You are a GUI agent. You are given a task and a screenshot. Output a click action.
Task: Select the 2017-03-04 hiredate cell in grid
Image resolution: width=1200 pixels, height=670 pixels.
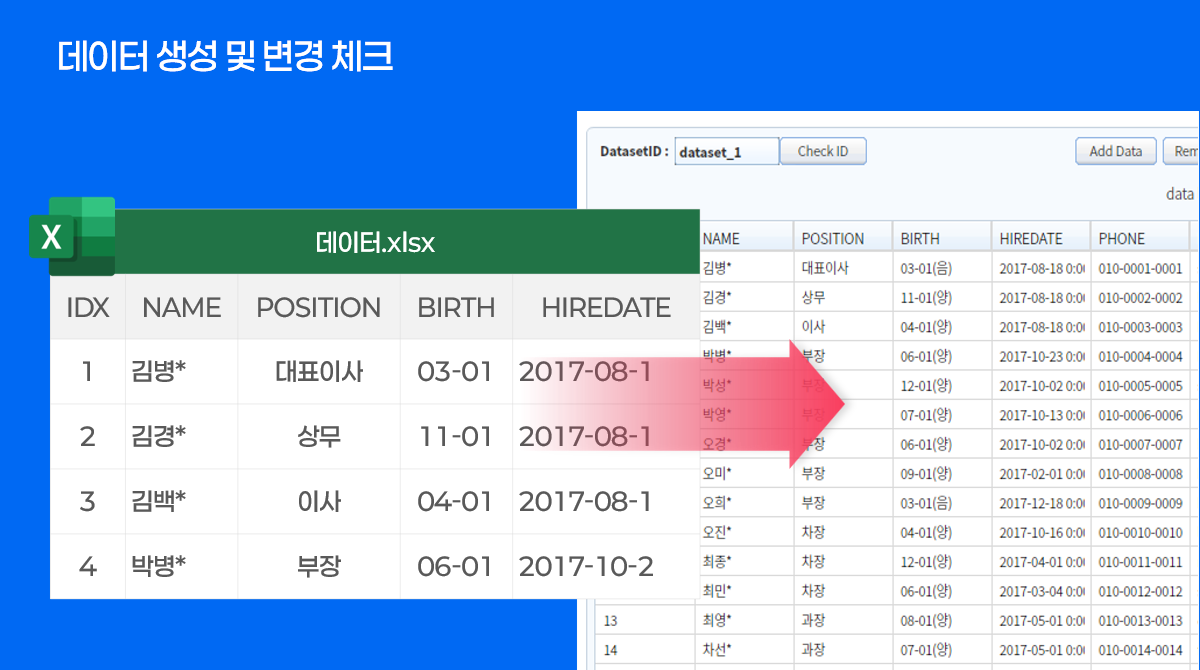tap(1041, 591)
